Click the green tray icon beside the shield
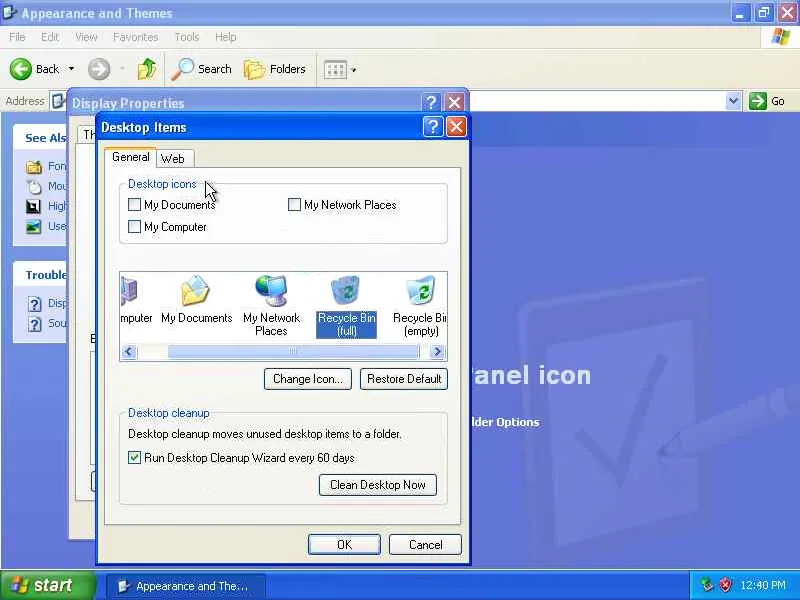Viewport: 800px width, 600px height. (707, 585)
